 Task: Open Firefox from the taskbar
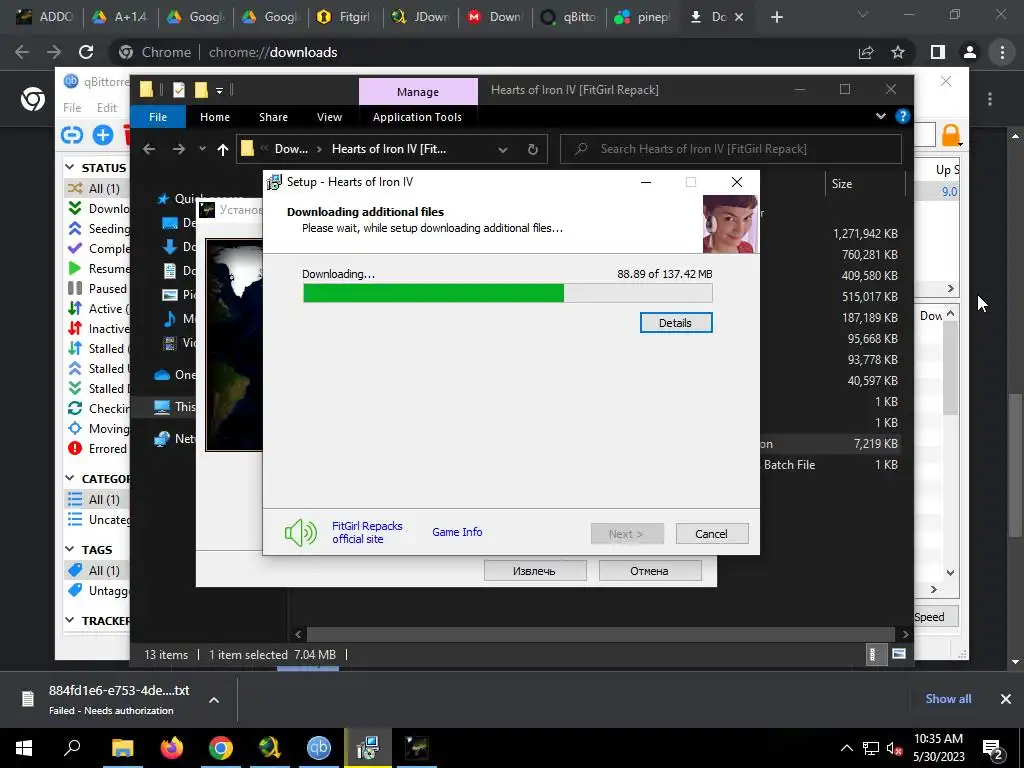click(x=172, y=748)
